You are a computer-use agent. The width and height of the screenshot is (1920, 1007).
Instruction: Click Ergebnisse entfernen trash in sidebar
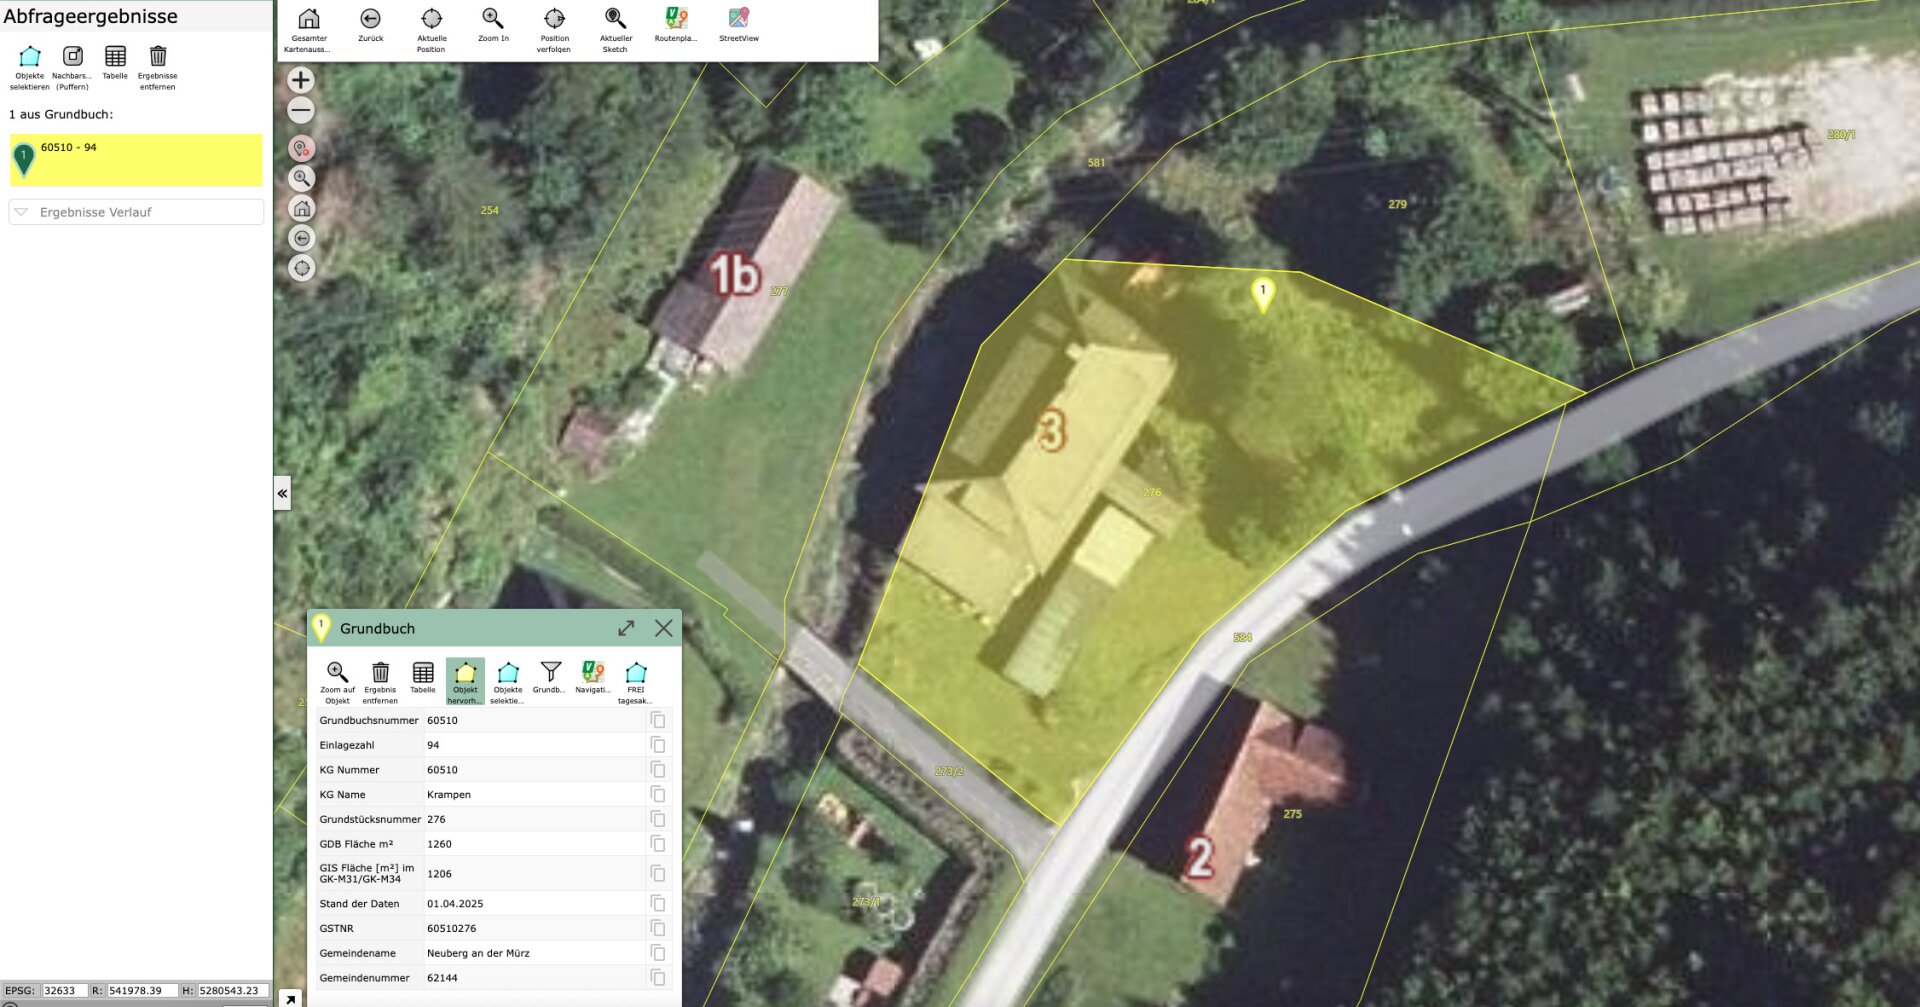tap(157, 57)
